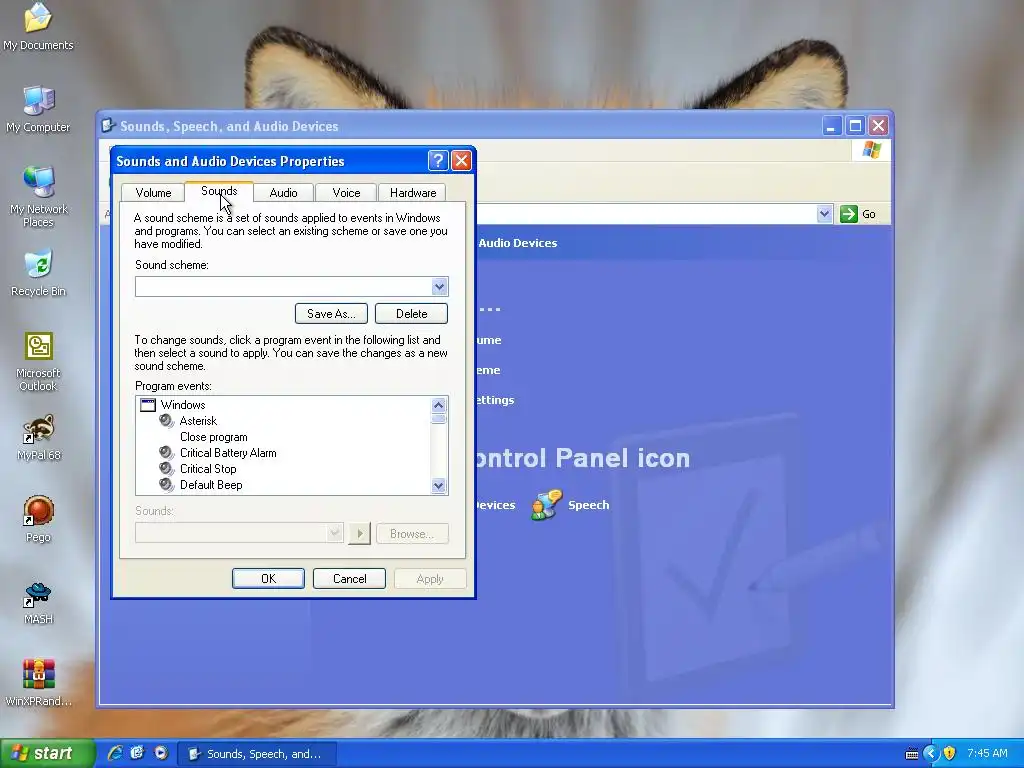The width and height of the screenshot is (1024, 768).
Task: Switch to the Volume tab
Action: click(153, 193)
